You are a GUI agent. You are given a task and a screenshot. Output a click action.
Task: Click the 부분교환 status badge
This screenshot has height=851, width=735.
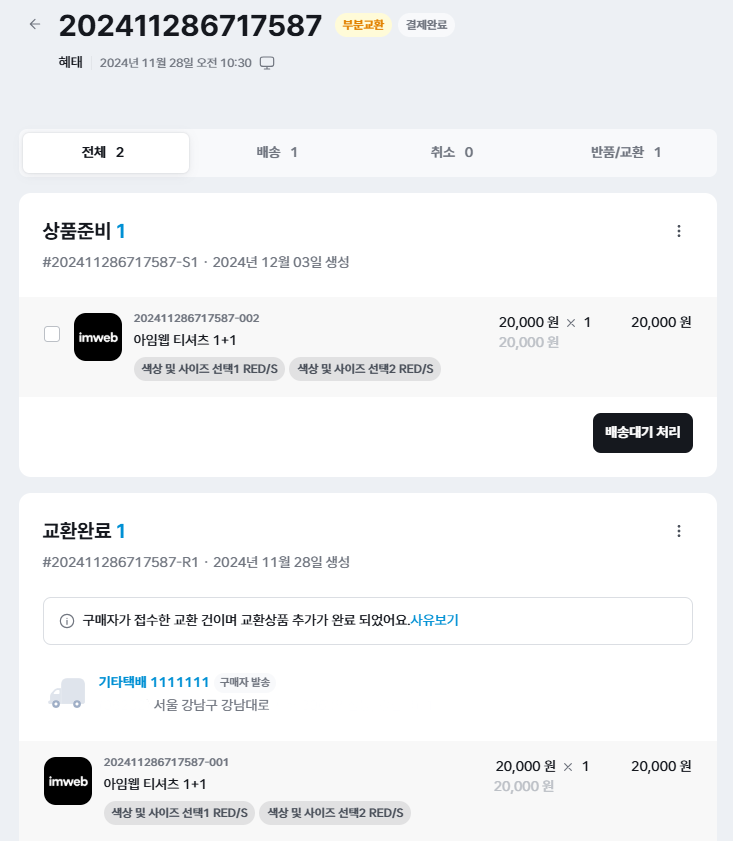coord(363,25)
